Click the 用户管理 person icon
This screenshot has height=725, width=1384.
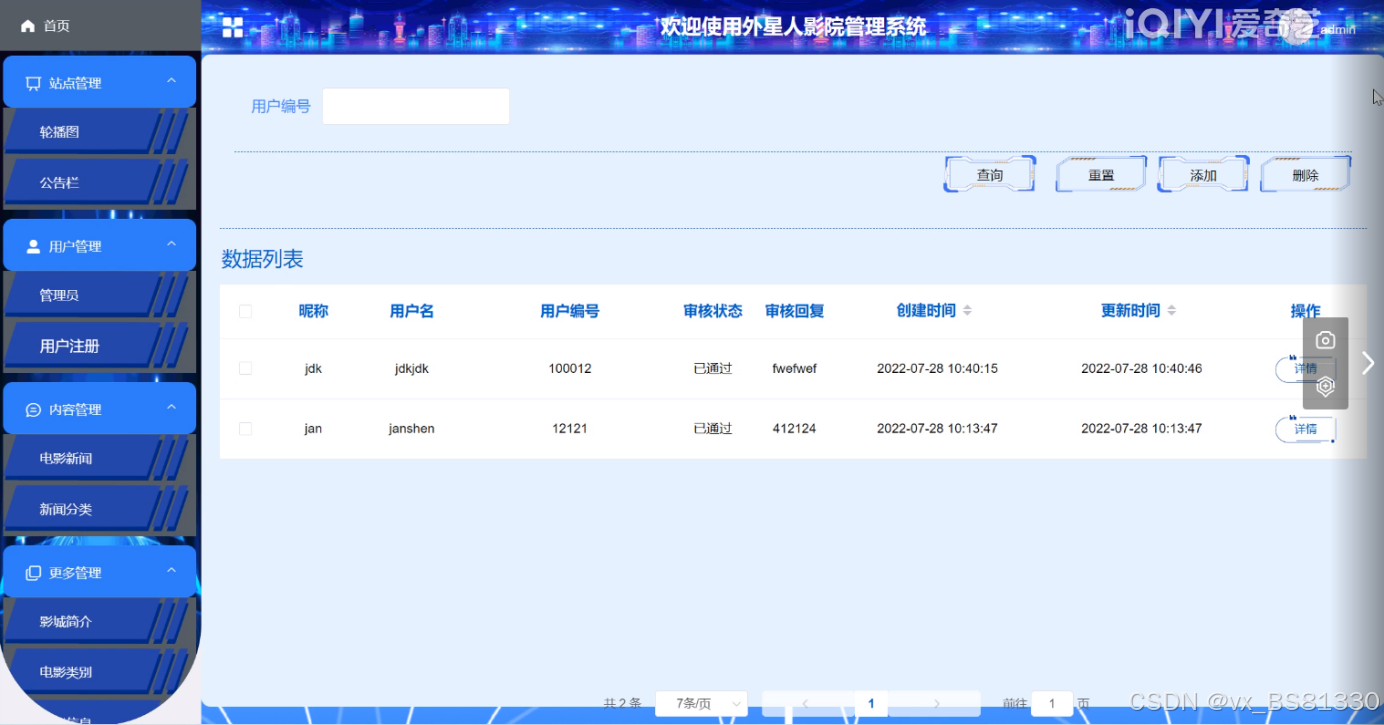(x=33, y=246)
